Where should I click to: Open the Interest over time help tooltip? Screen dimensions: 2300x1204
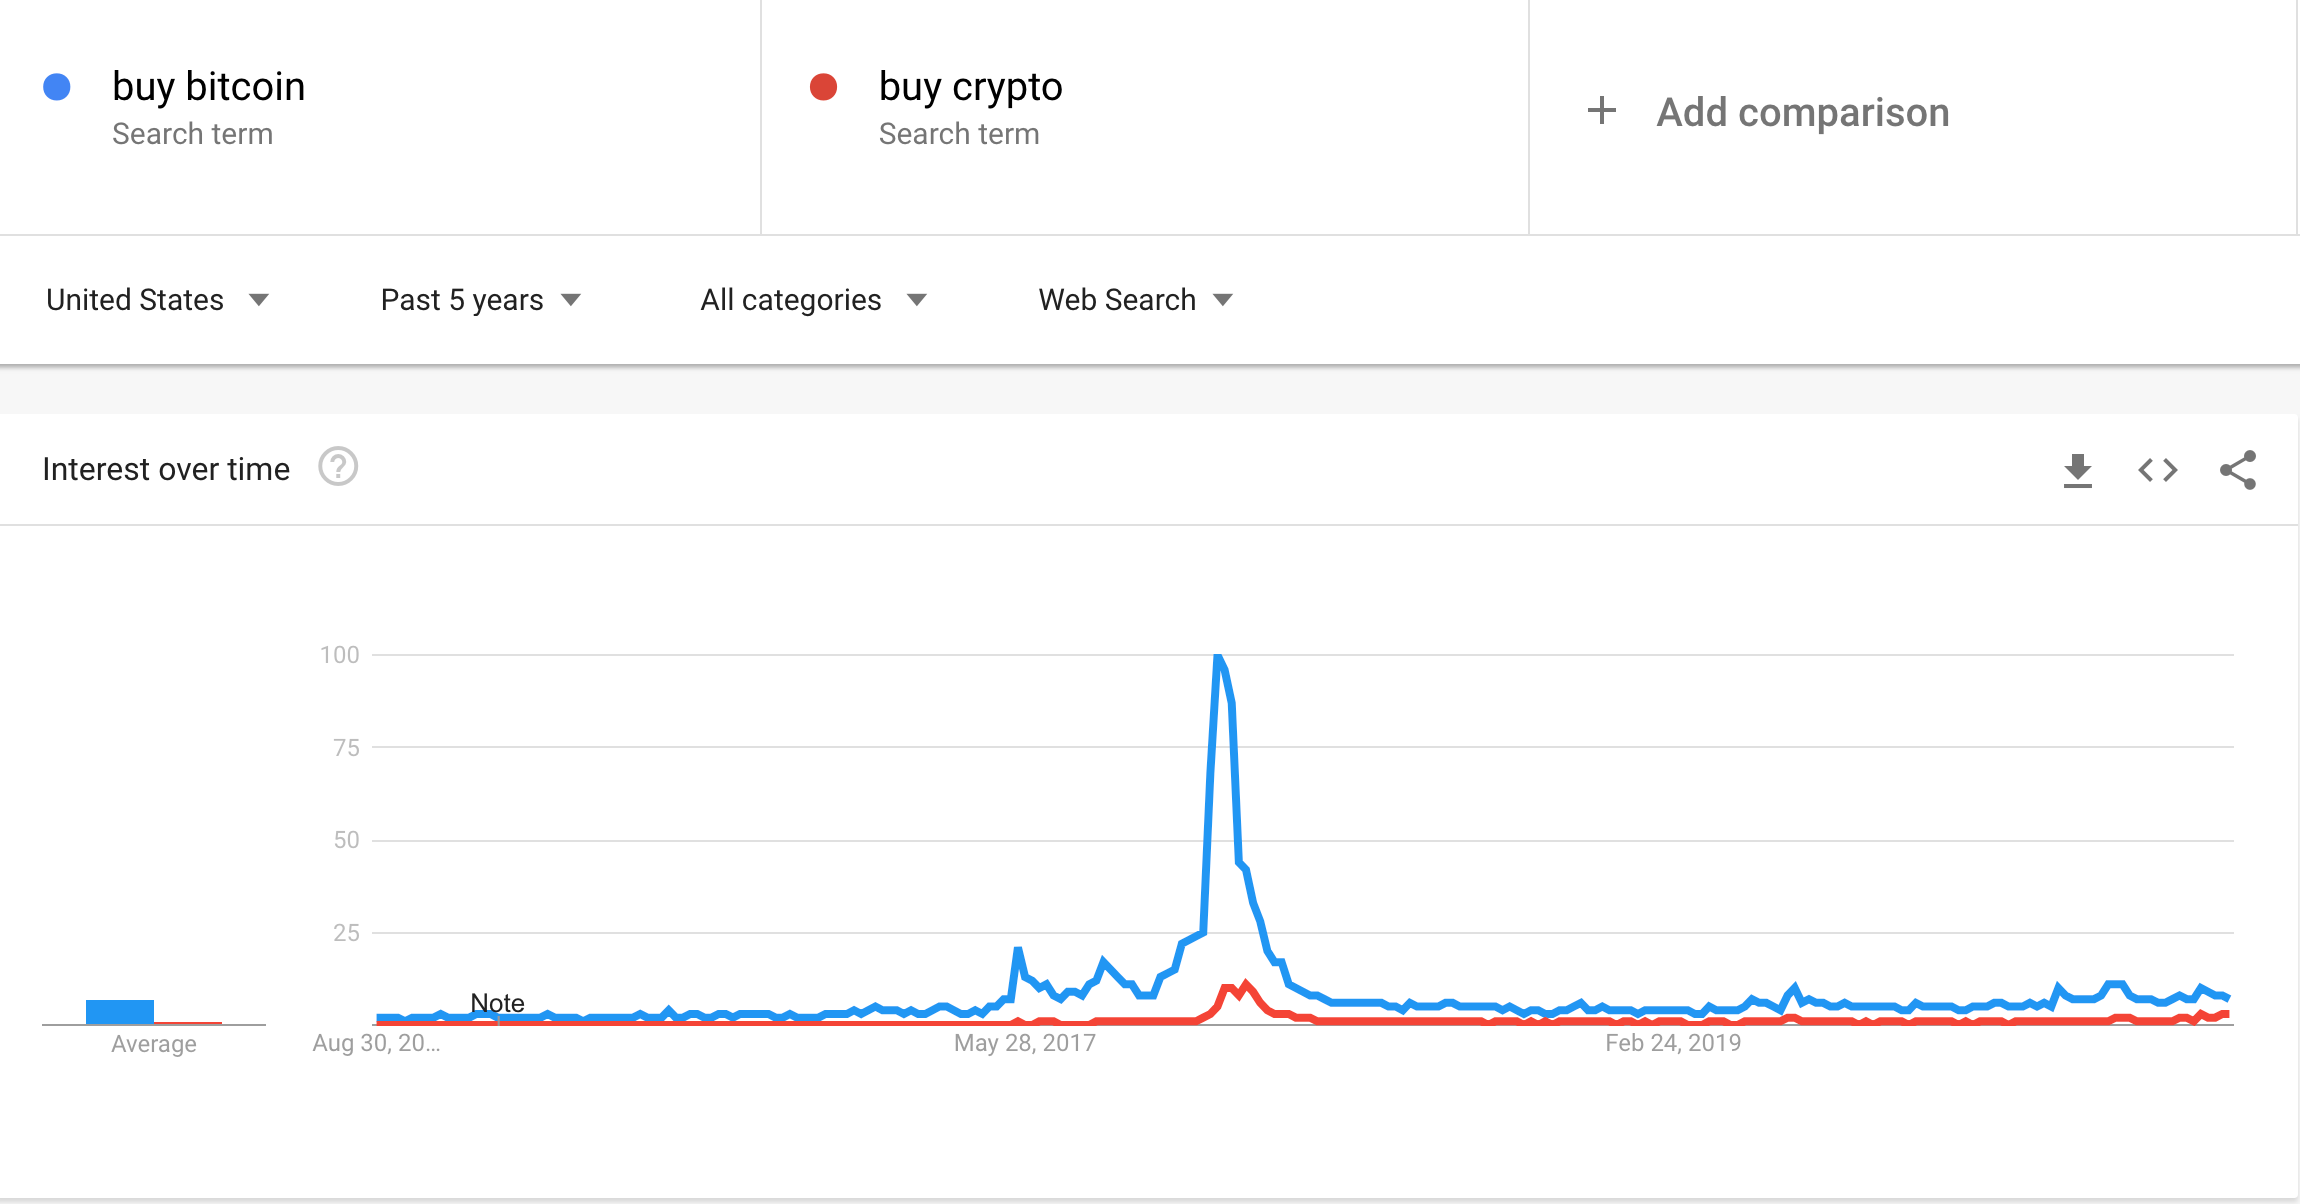click(x=337, y=467)
